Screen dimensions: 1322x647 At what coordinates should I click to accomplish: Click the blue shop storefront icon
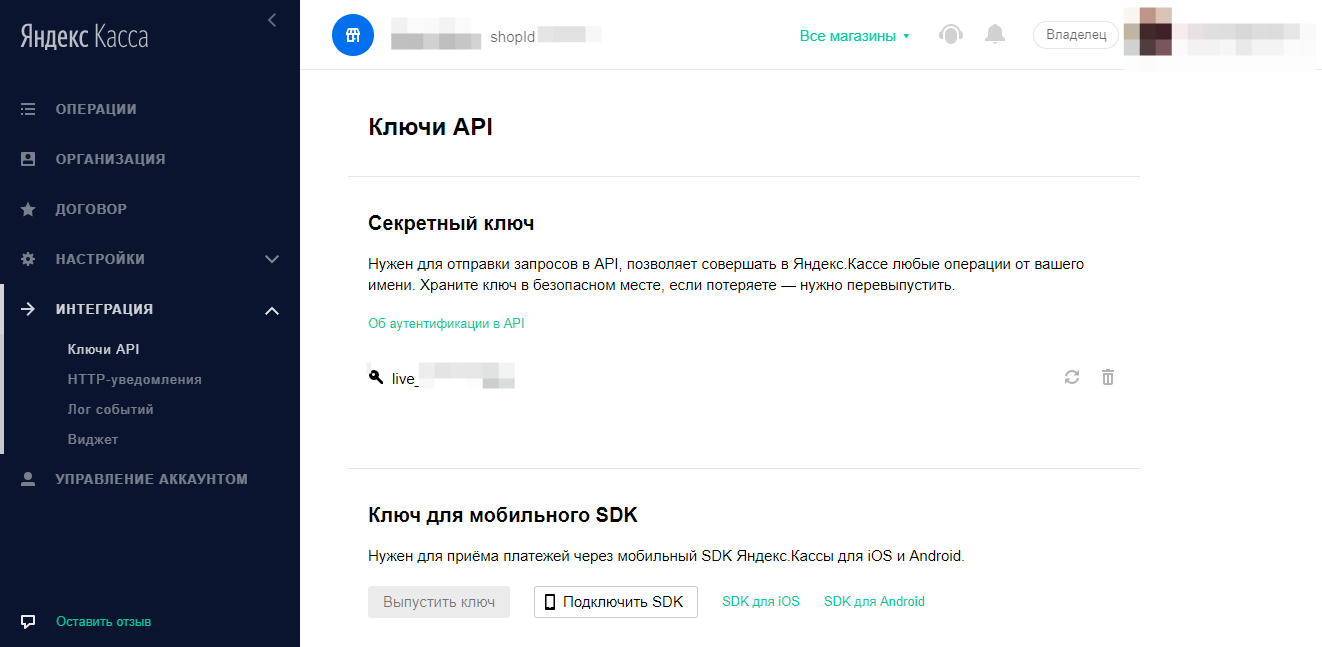tap(352, 36)
